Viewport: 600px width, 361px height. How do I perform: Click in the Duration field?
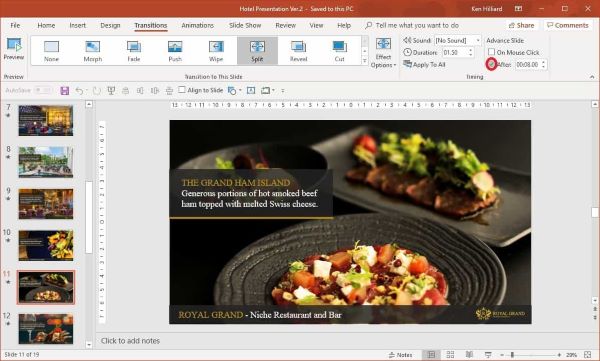pyautogui.click(x=455, y=52)
